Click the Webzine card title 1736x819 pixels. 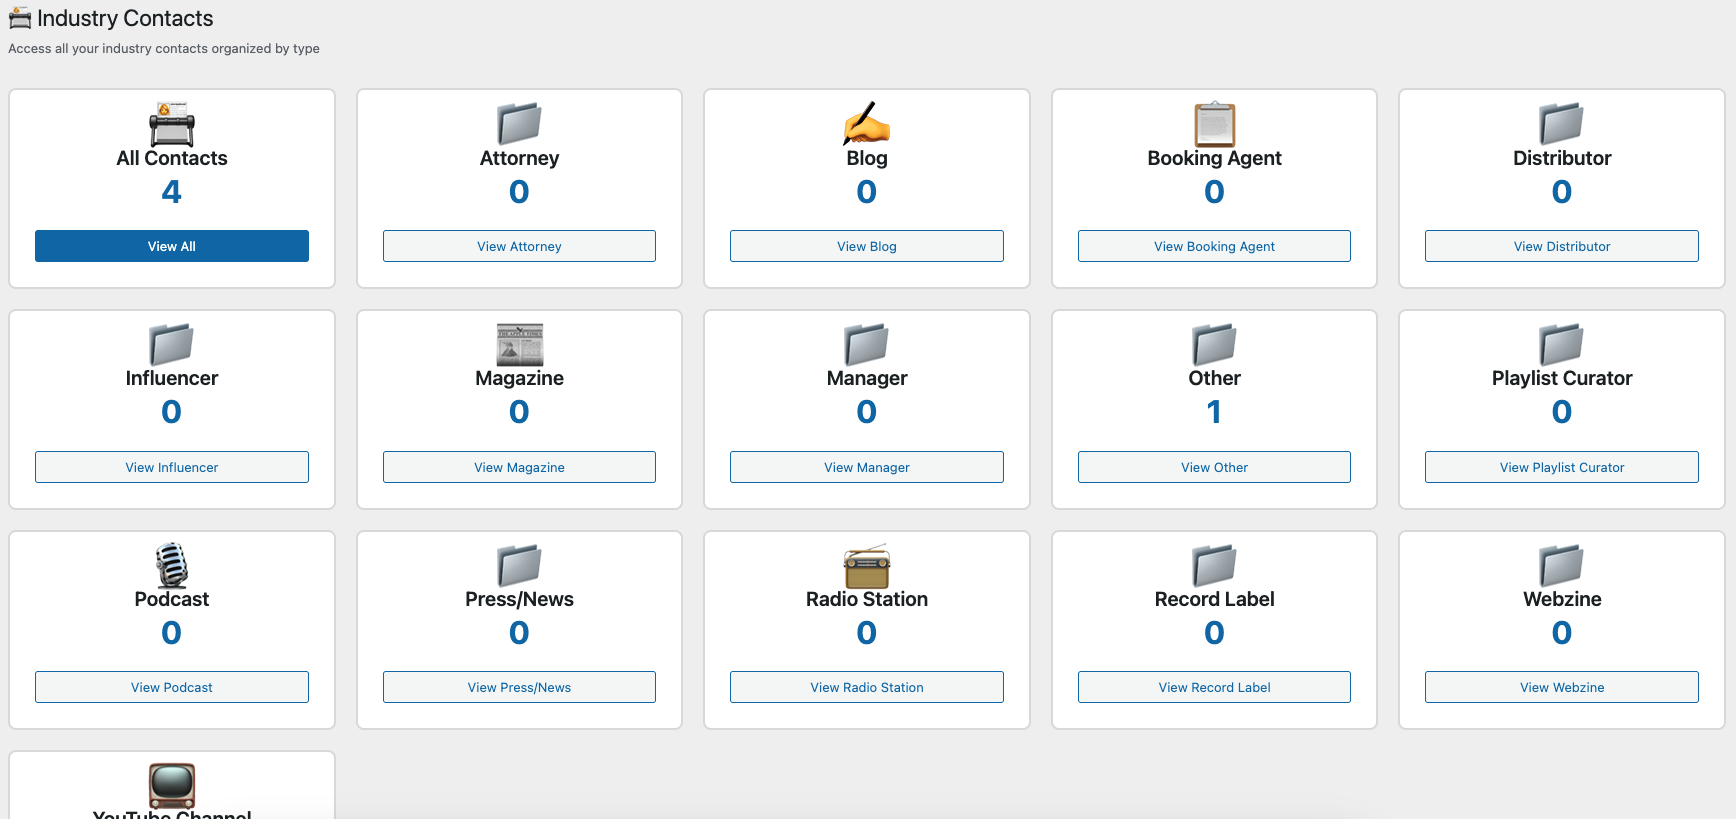click(x=1561, y=599)
